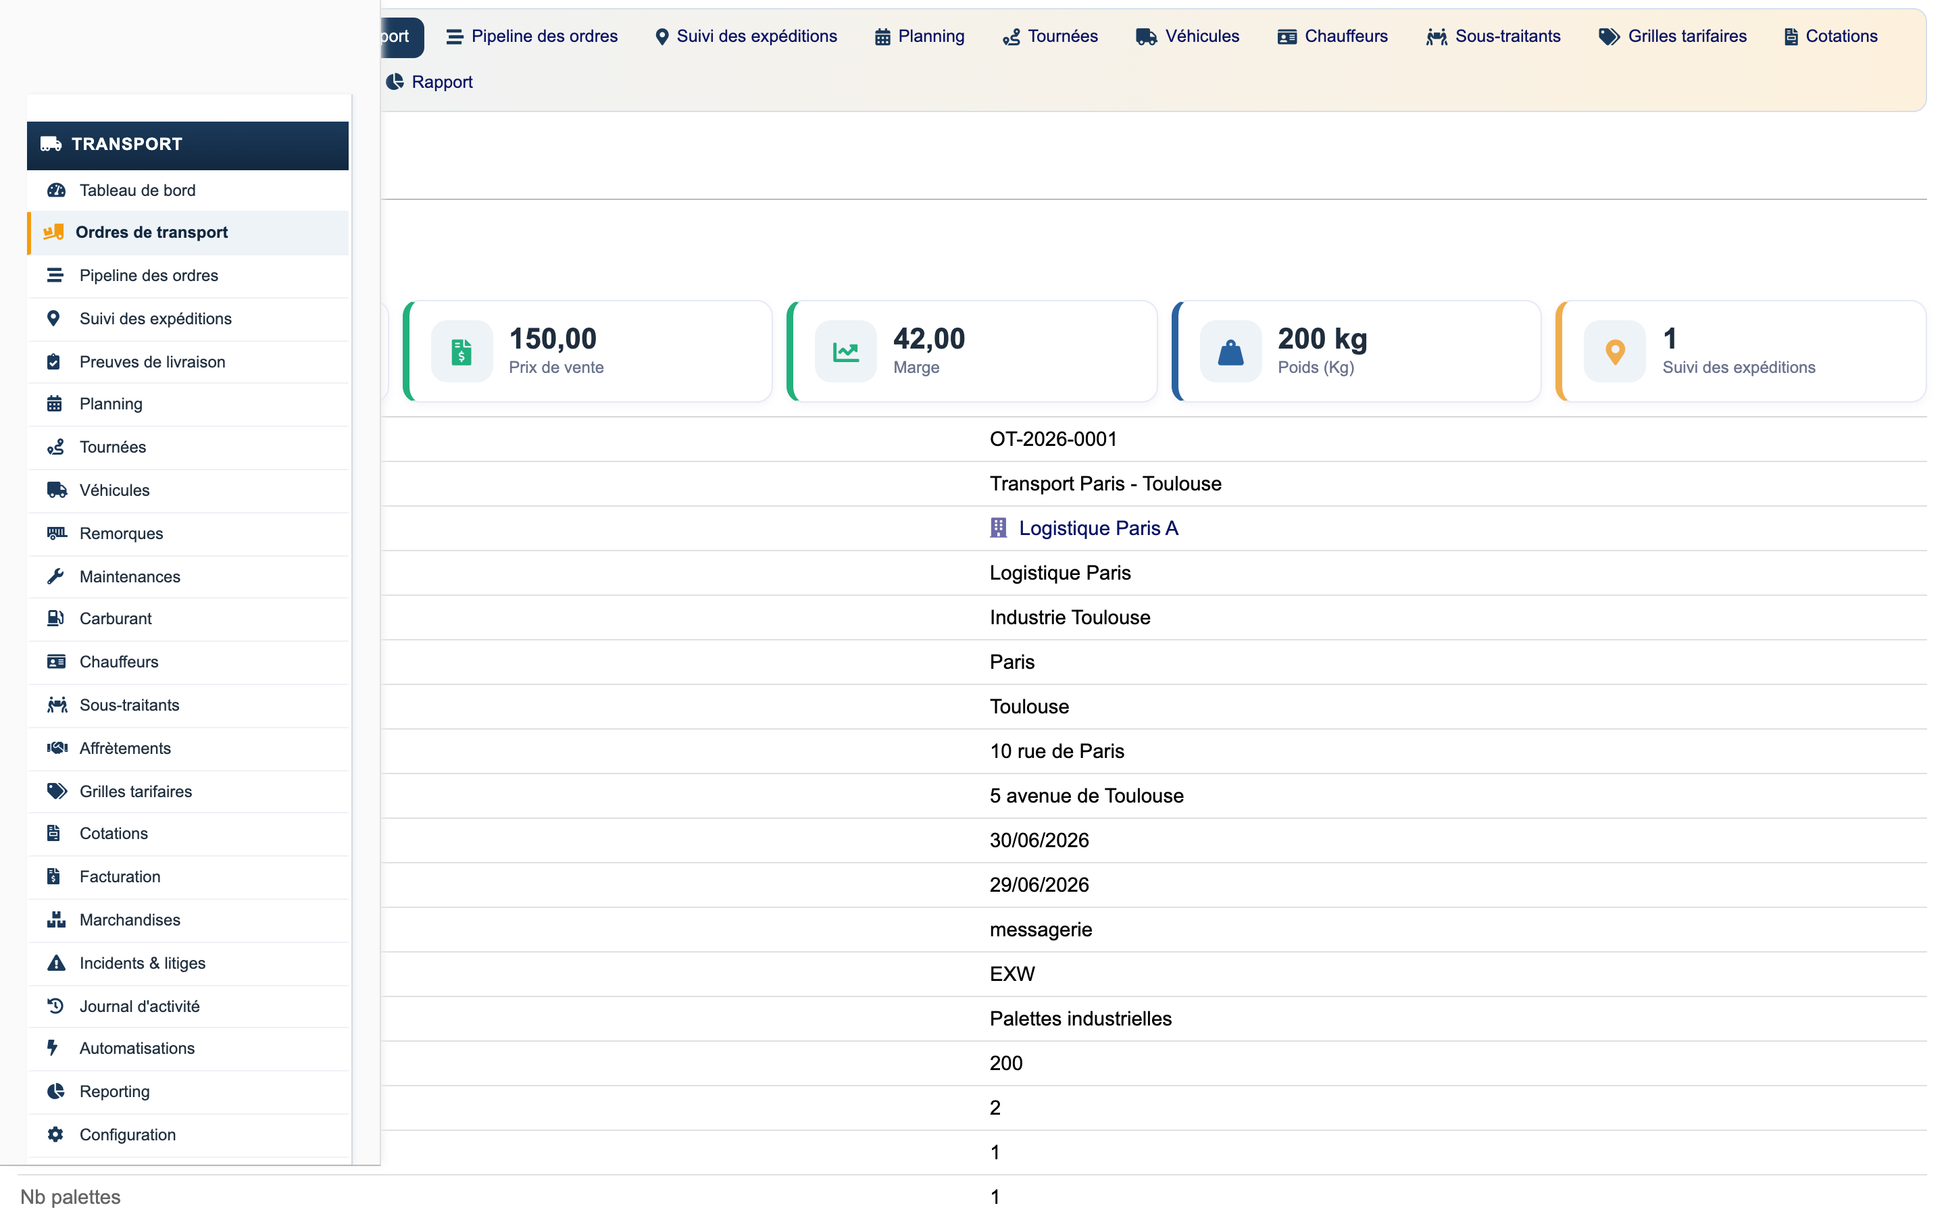Viewport: 1946px width, 1216px height.
Task: Open Journal d'activité menu entry
Action: [188, 1006]
